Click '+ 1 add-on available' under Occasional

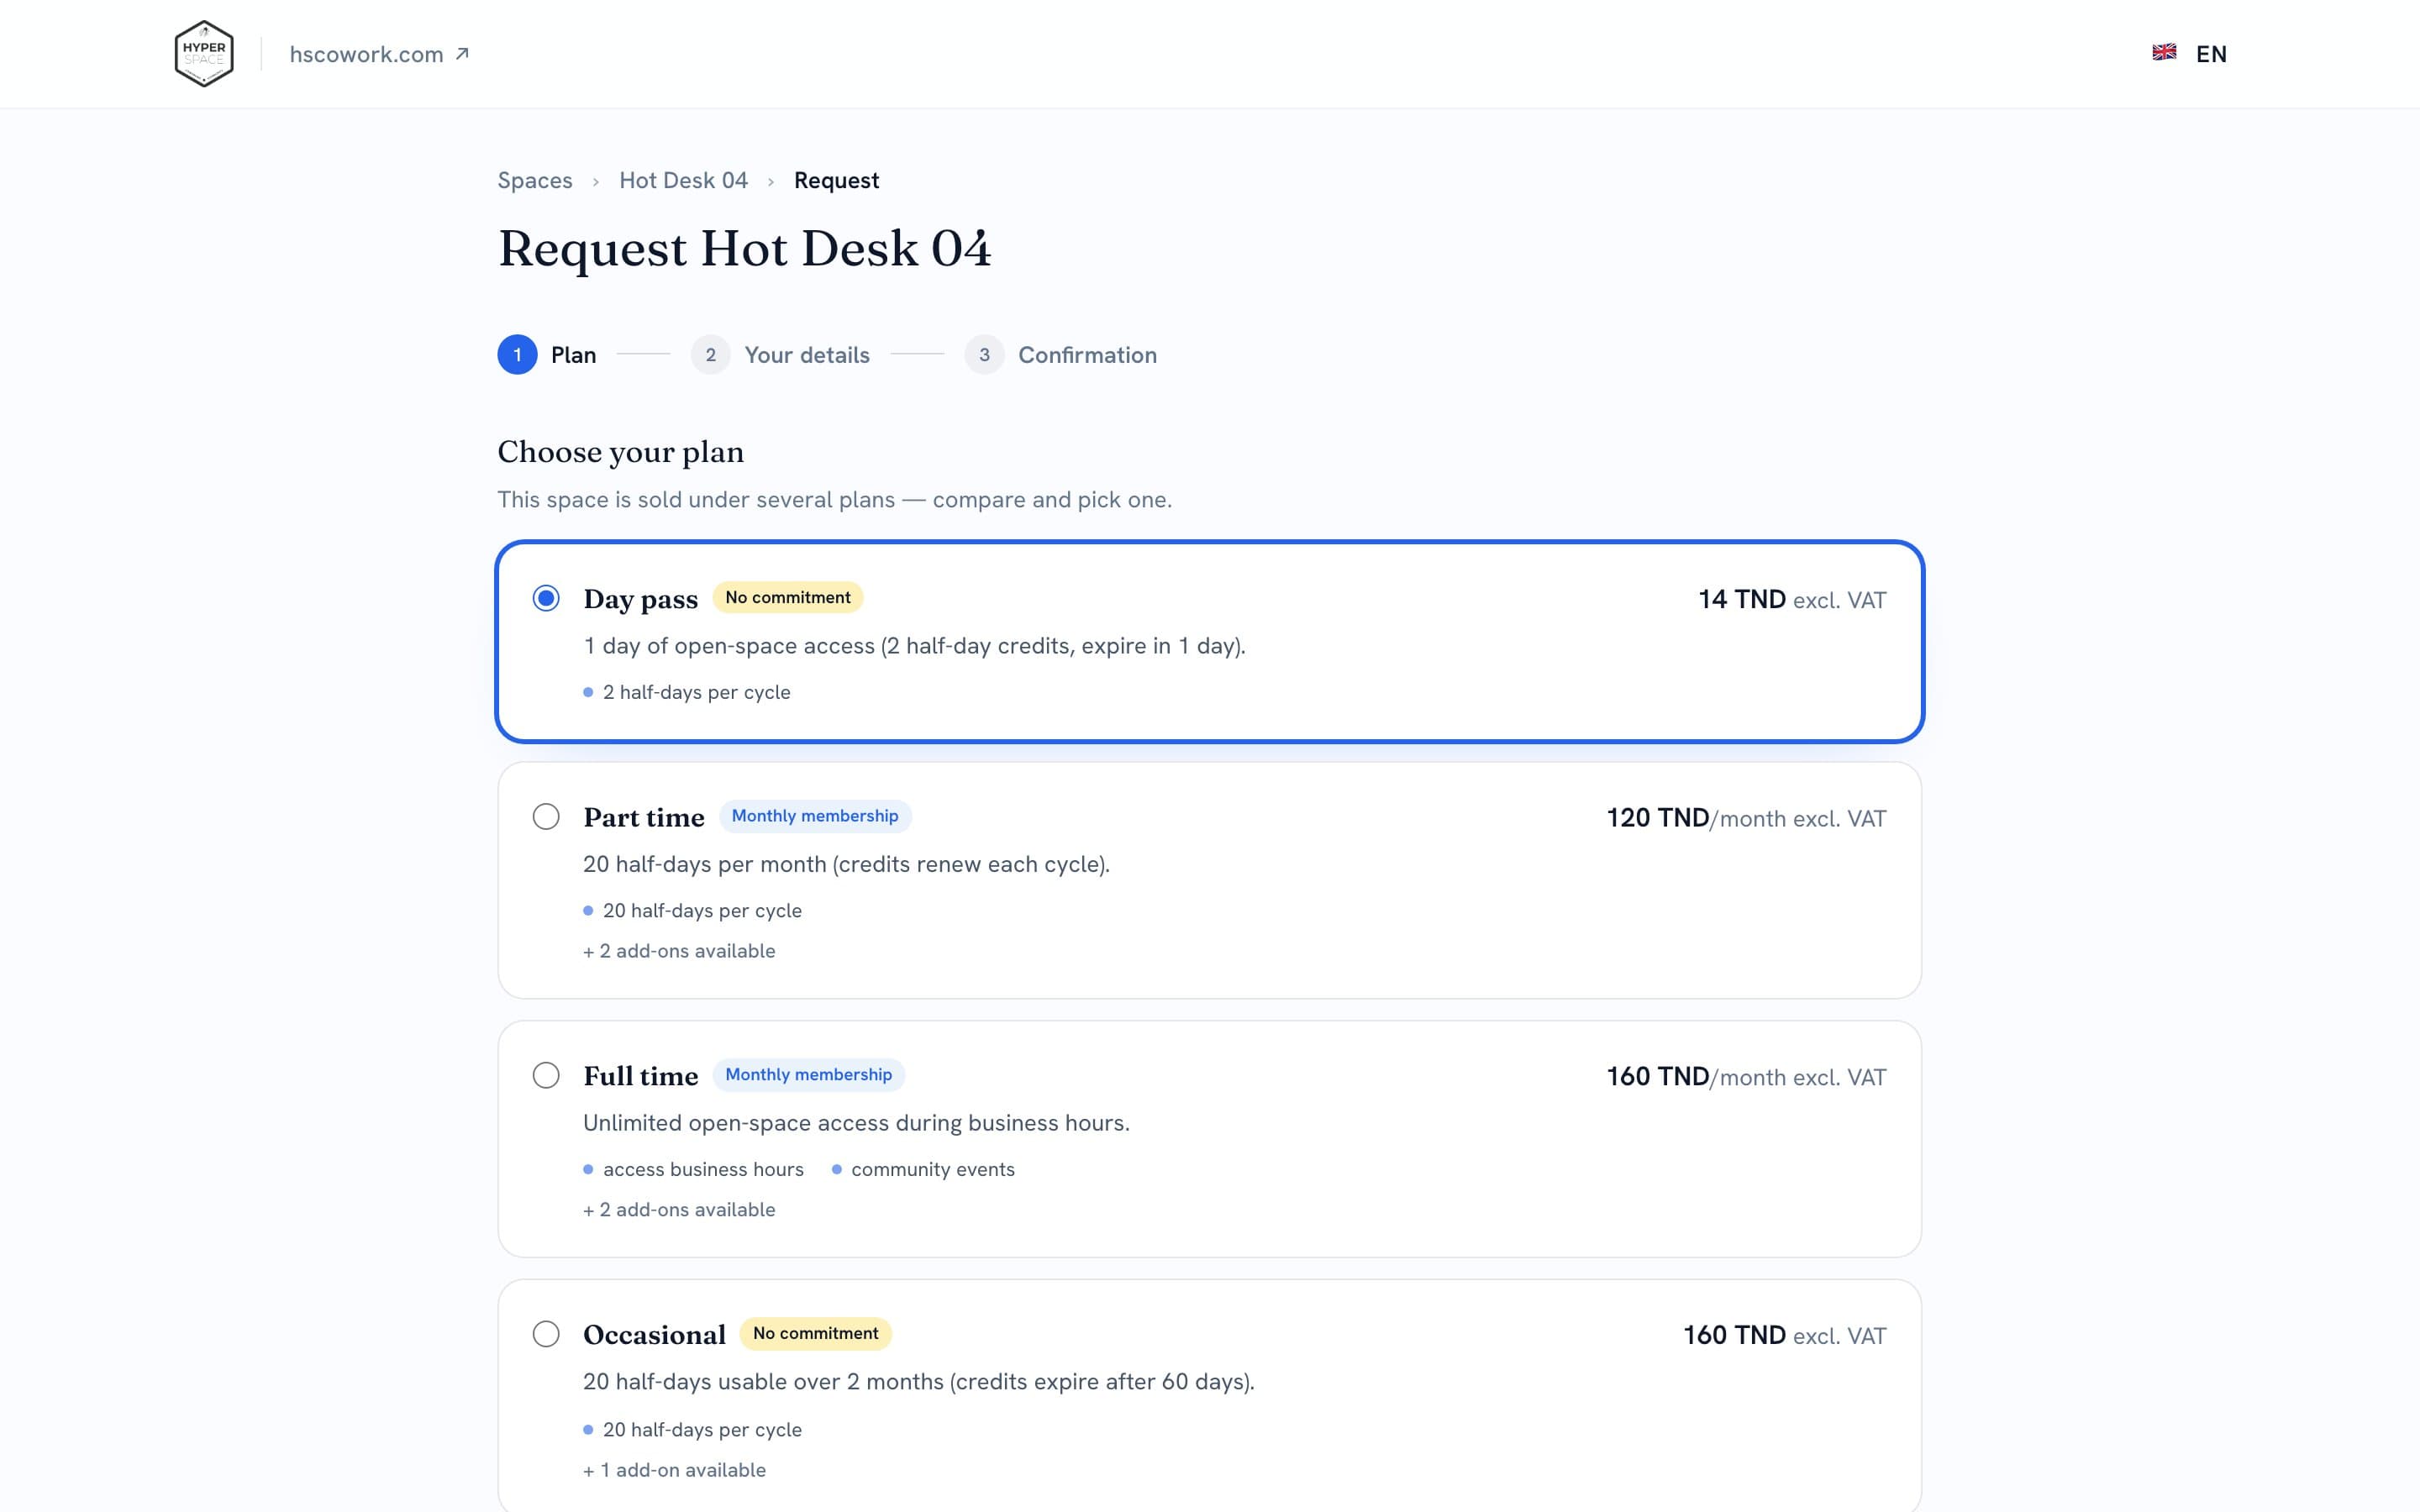(674, 1470)
